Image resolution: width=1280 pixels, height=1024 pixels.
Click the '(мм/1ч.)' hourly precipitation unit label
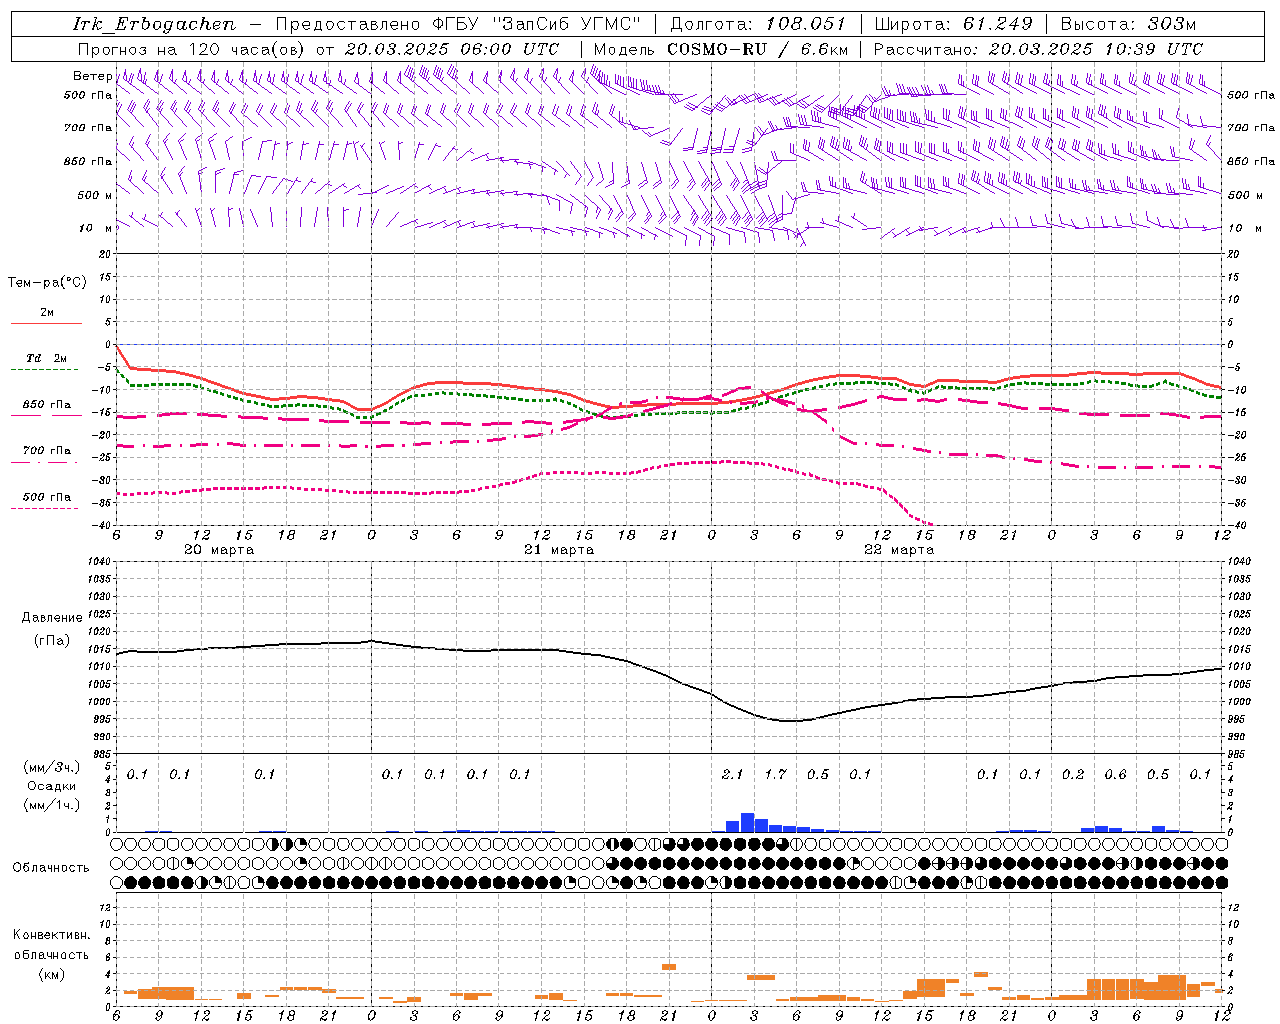(x=52, y=805)
